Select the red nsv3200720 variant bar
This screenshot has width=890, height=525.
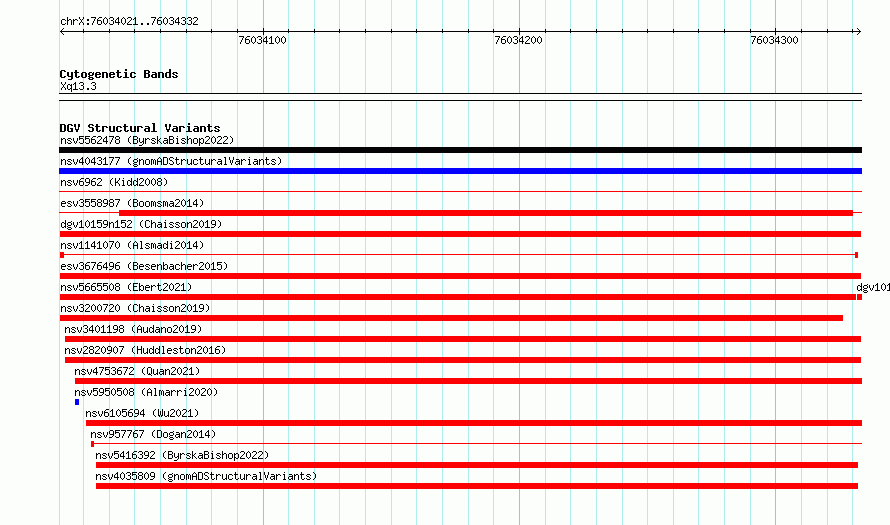coord(451,318)
